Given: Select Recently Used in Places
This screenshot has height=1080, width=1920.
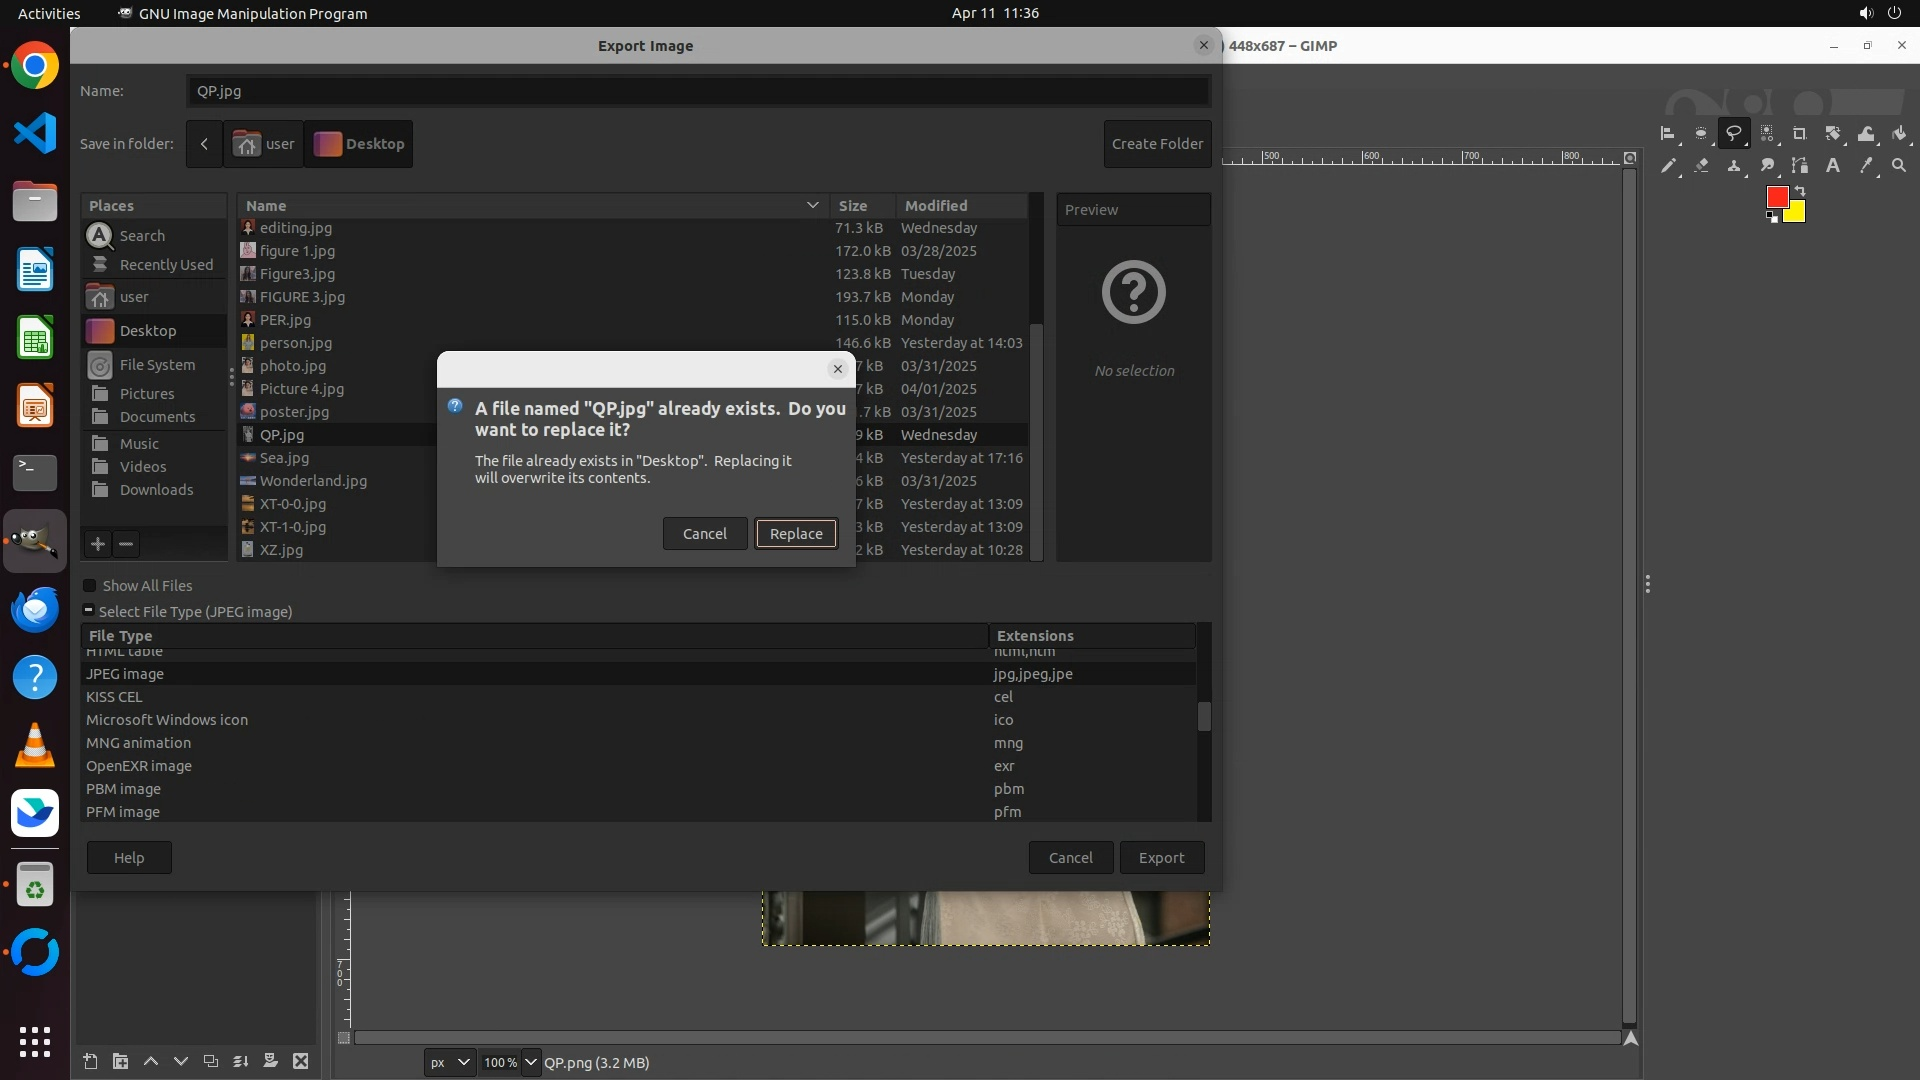Looking at the screenshot, I should click(165, 265).
